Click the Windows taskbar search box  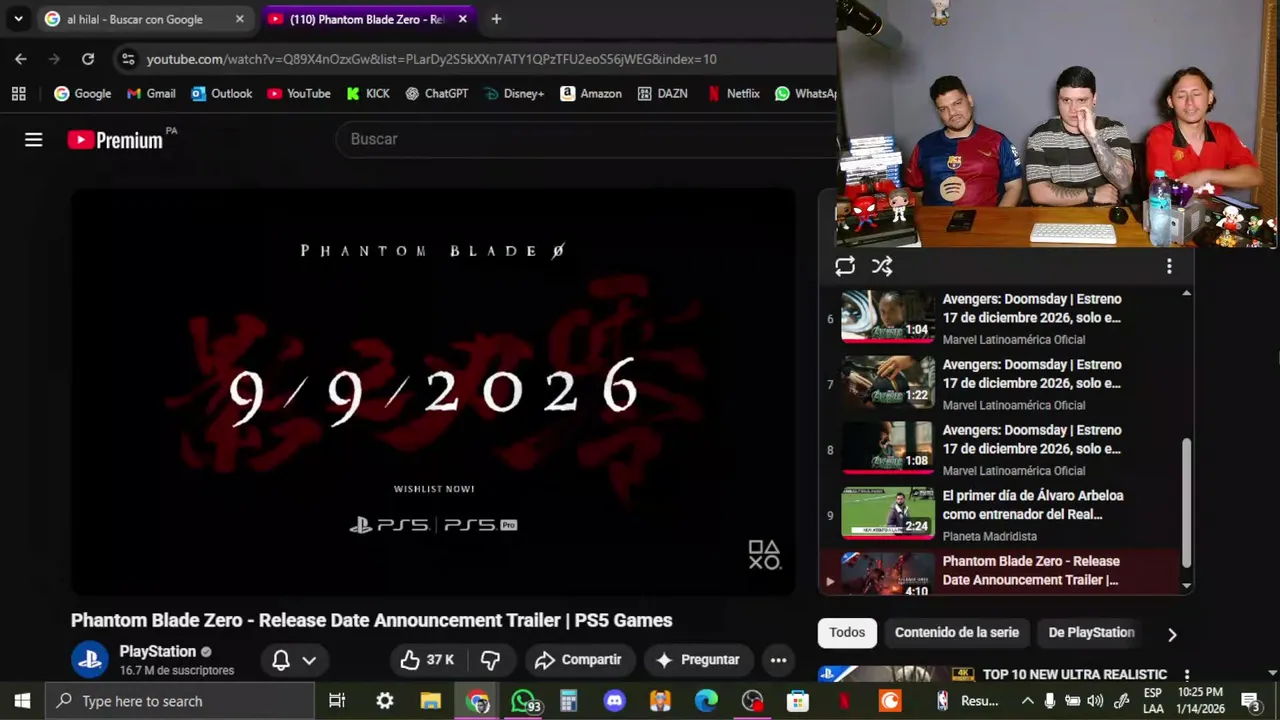[180, 701]
